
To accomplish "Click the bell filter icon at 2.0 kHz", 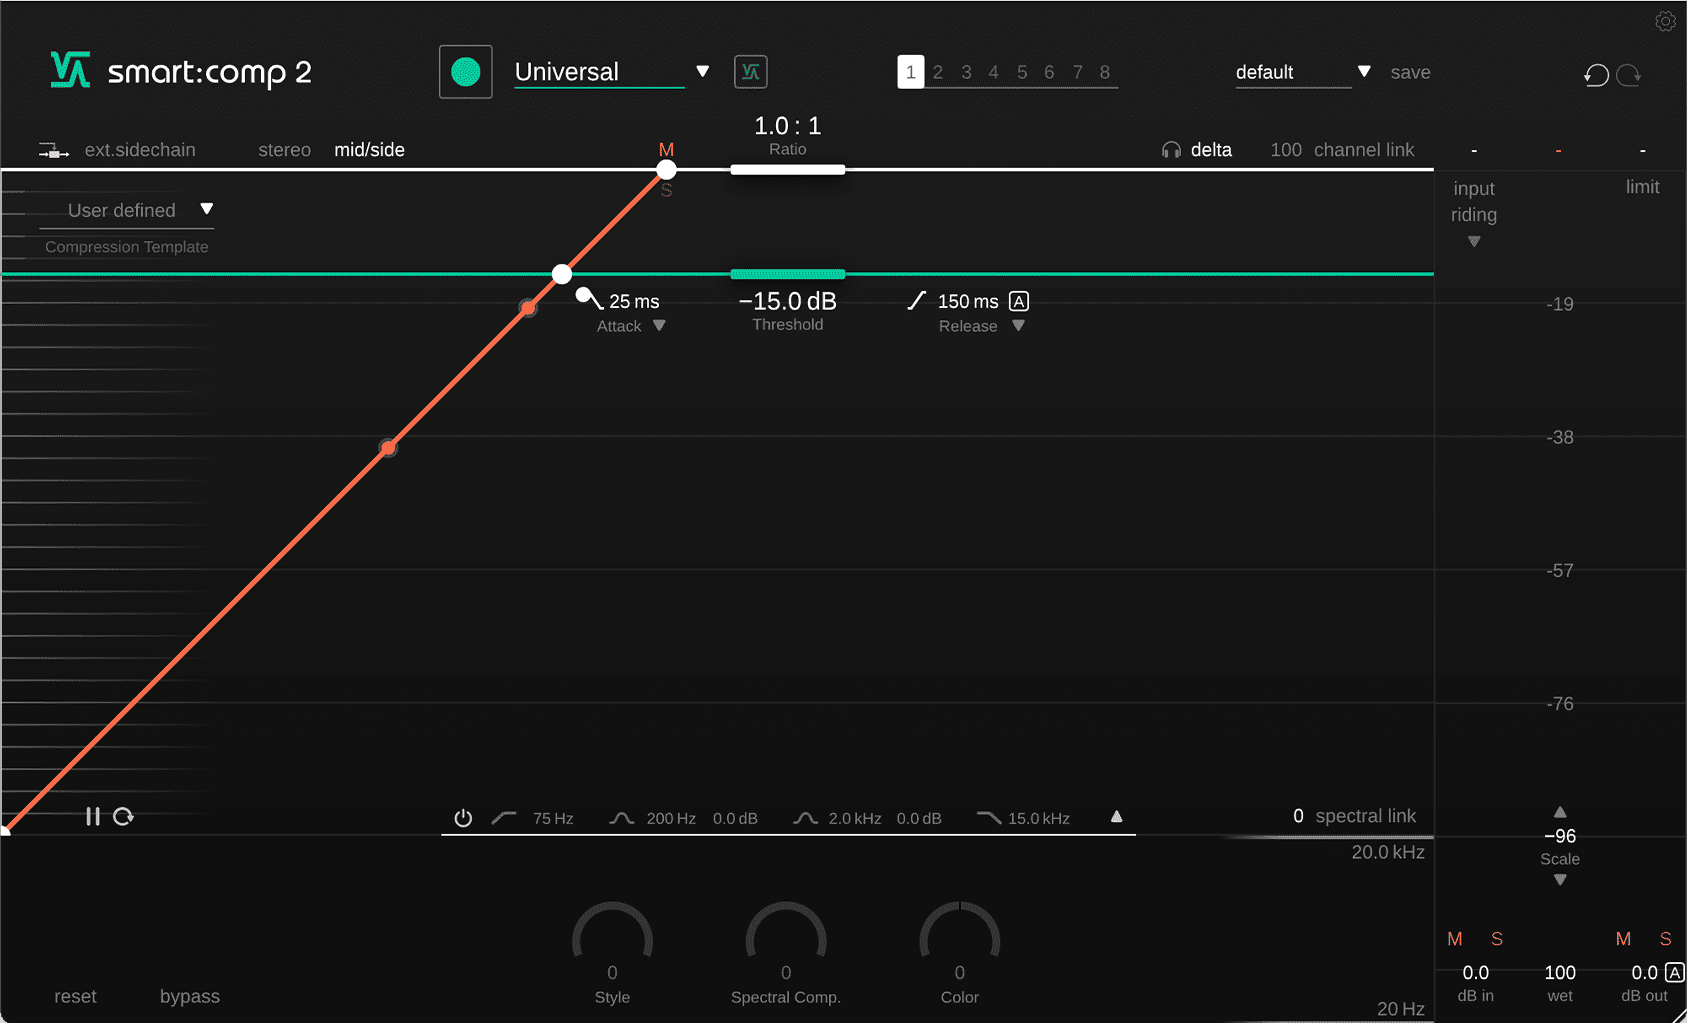I will pyautogui.click(x=805, y=818).
